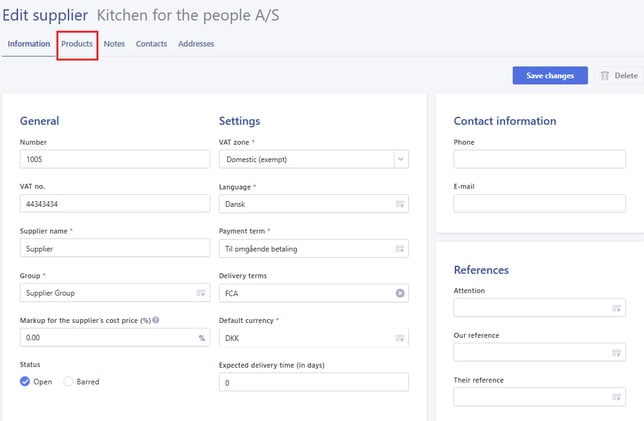Click into the Phone input field

coord(539,159)
